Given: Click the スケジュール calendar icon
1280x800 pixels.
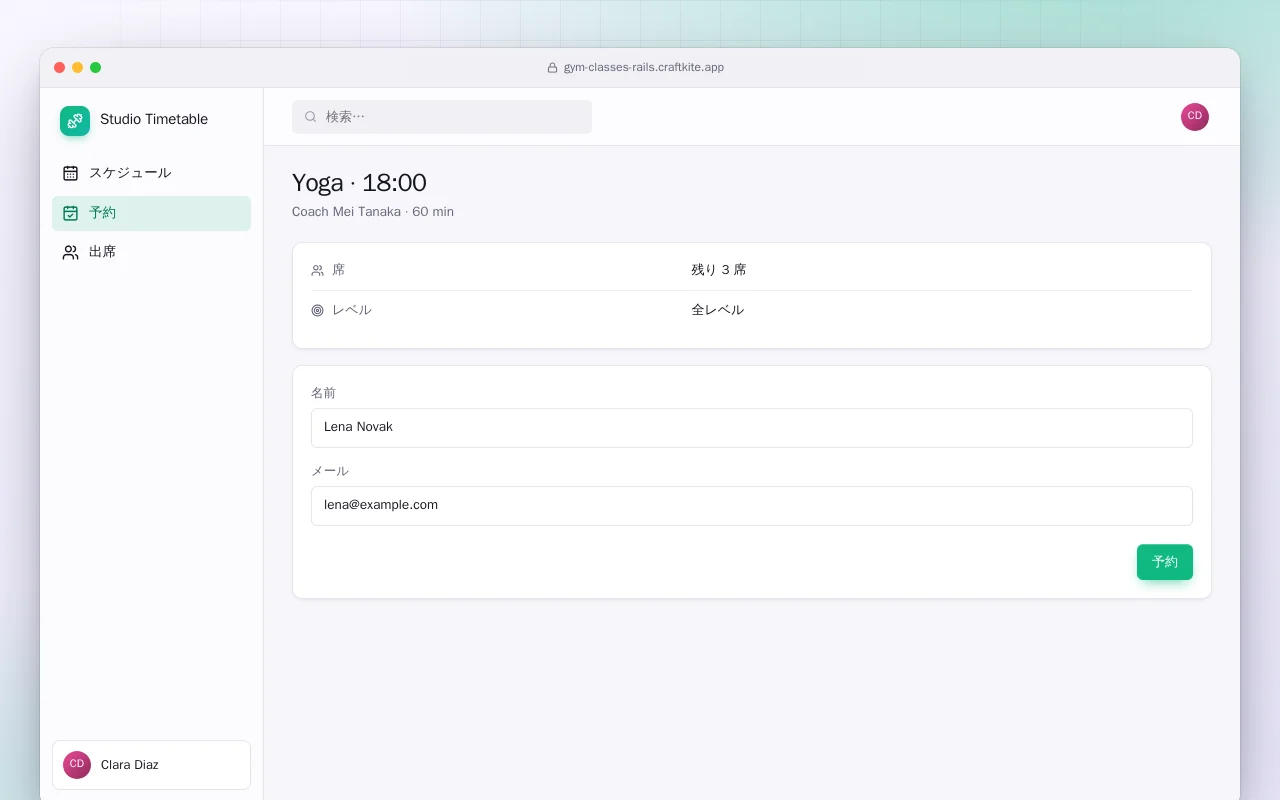Looking at the screenshot, I should 70,173.
